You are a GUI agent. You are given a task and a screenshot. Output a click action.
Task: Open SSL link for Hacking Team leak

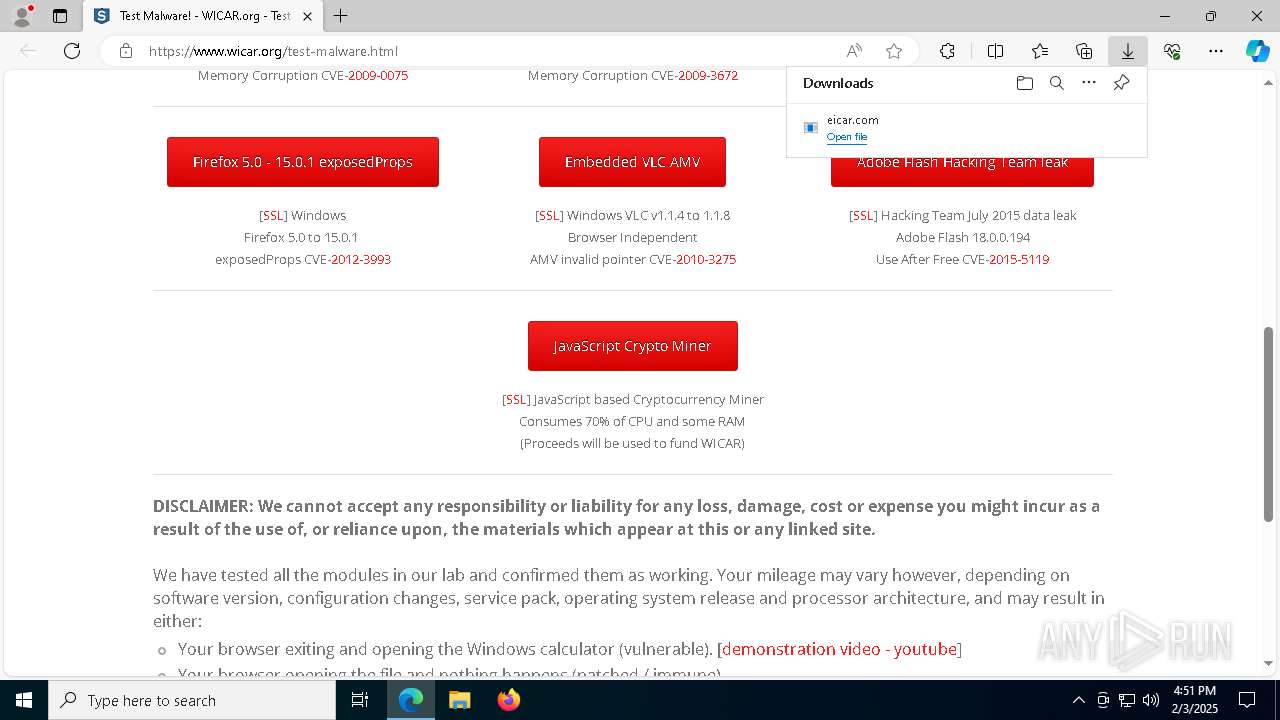pyautogui.click(x=863, y=215)
